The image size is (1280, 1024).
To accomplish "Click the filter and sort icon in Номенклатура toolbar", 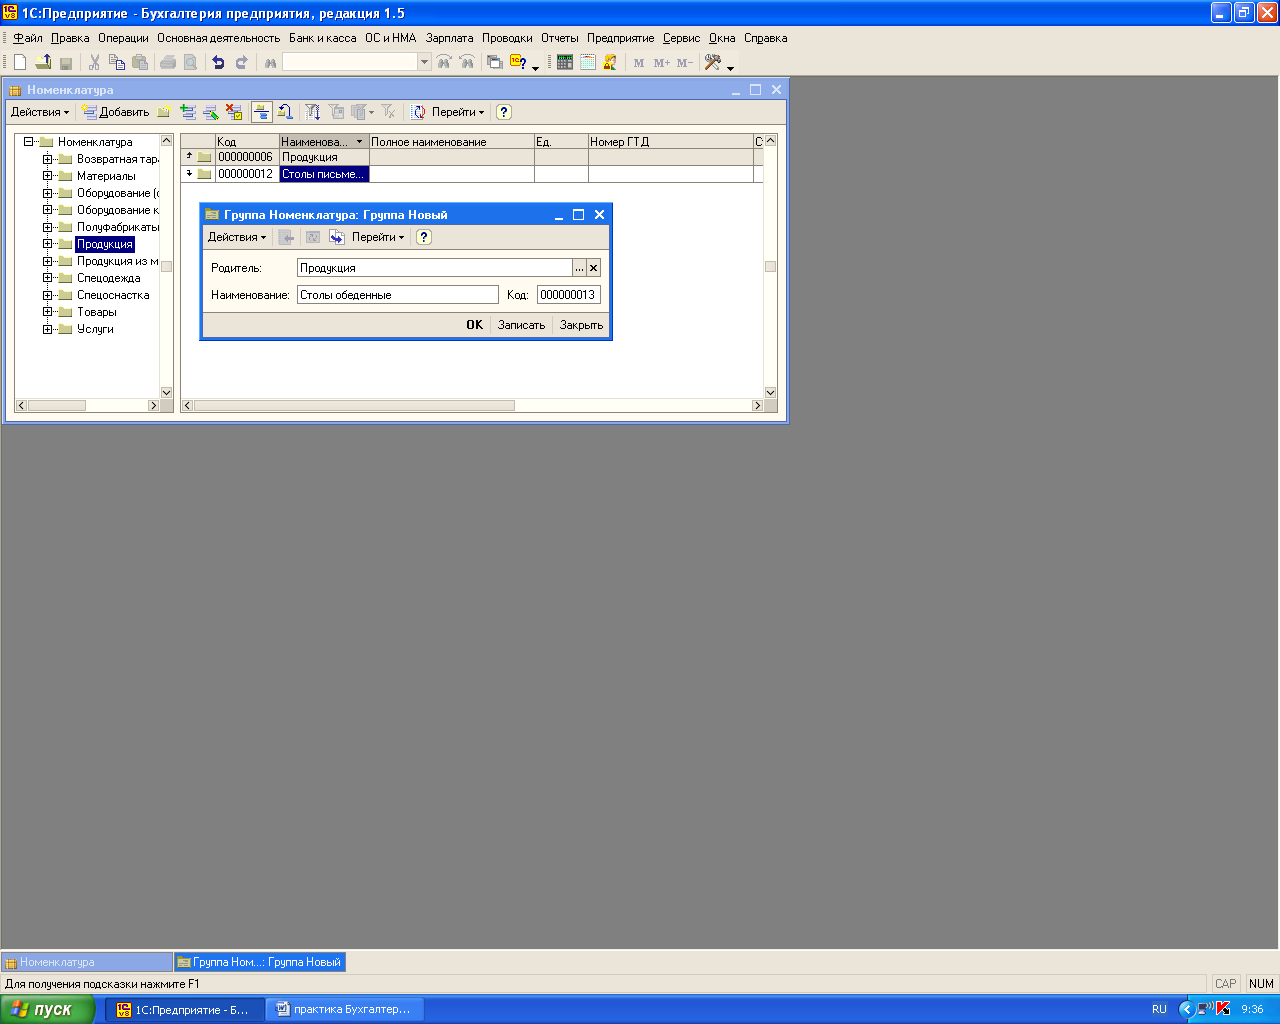I will 313,112.
